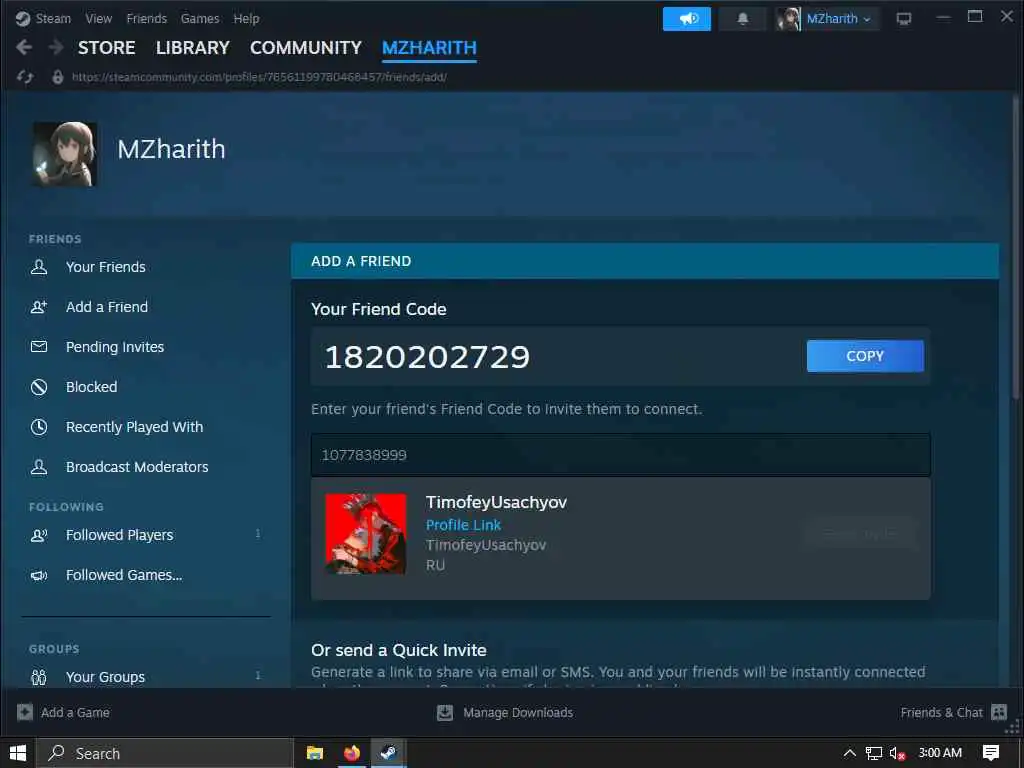Click the Followed Players icon
Viewport: 1024px width, 768px height.
click(39, 535)
